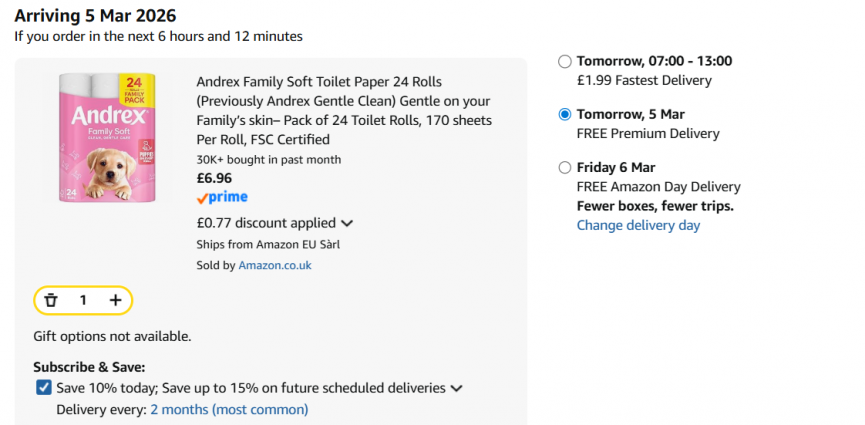865x425 pixels.
Task: Open the 2 months (most common) delivery frequency
Action: tap(229, 409)
